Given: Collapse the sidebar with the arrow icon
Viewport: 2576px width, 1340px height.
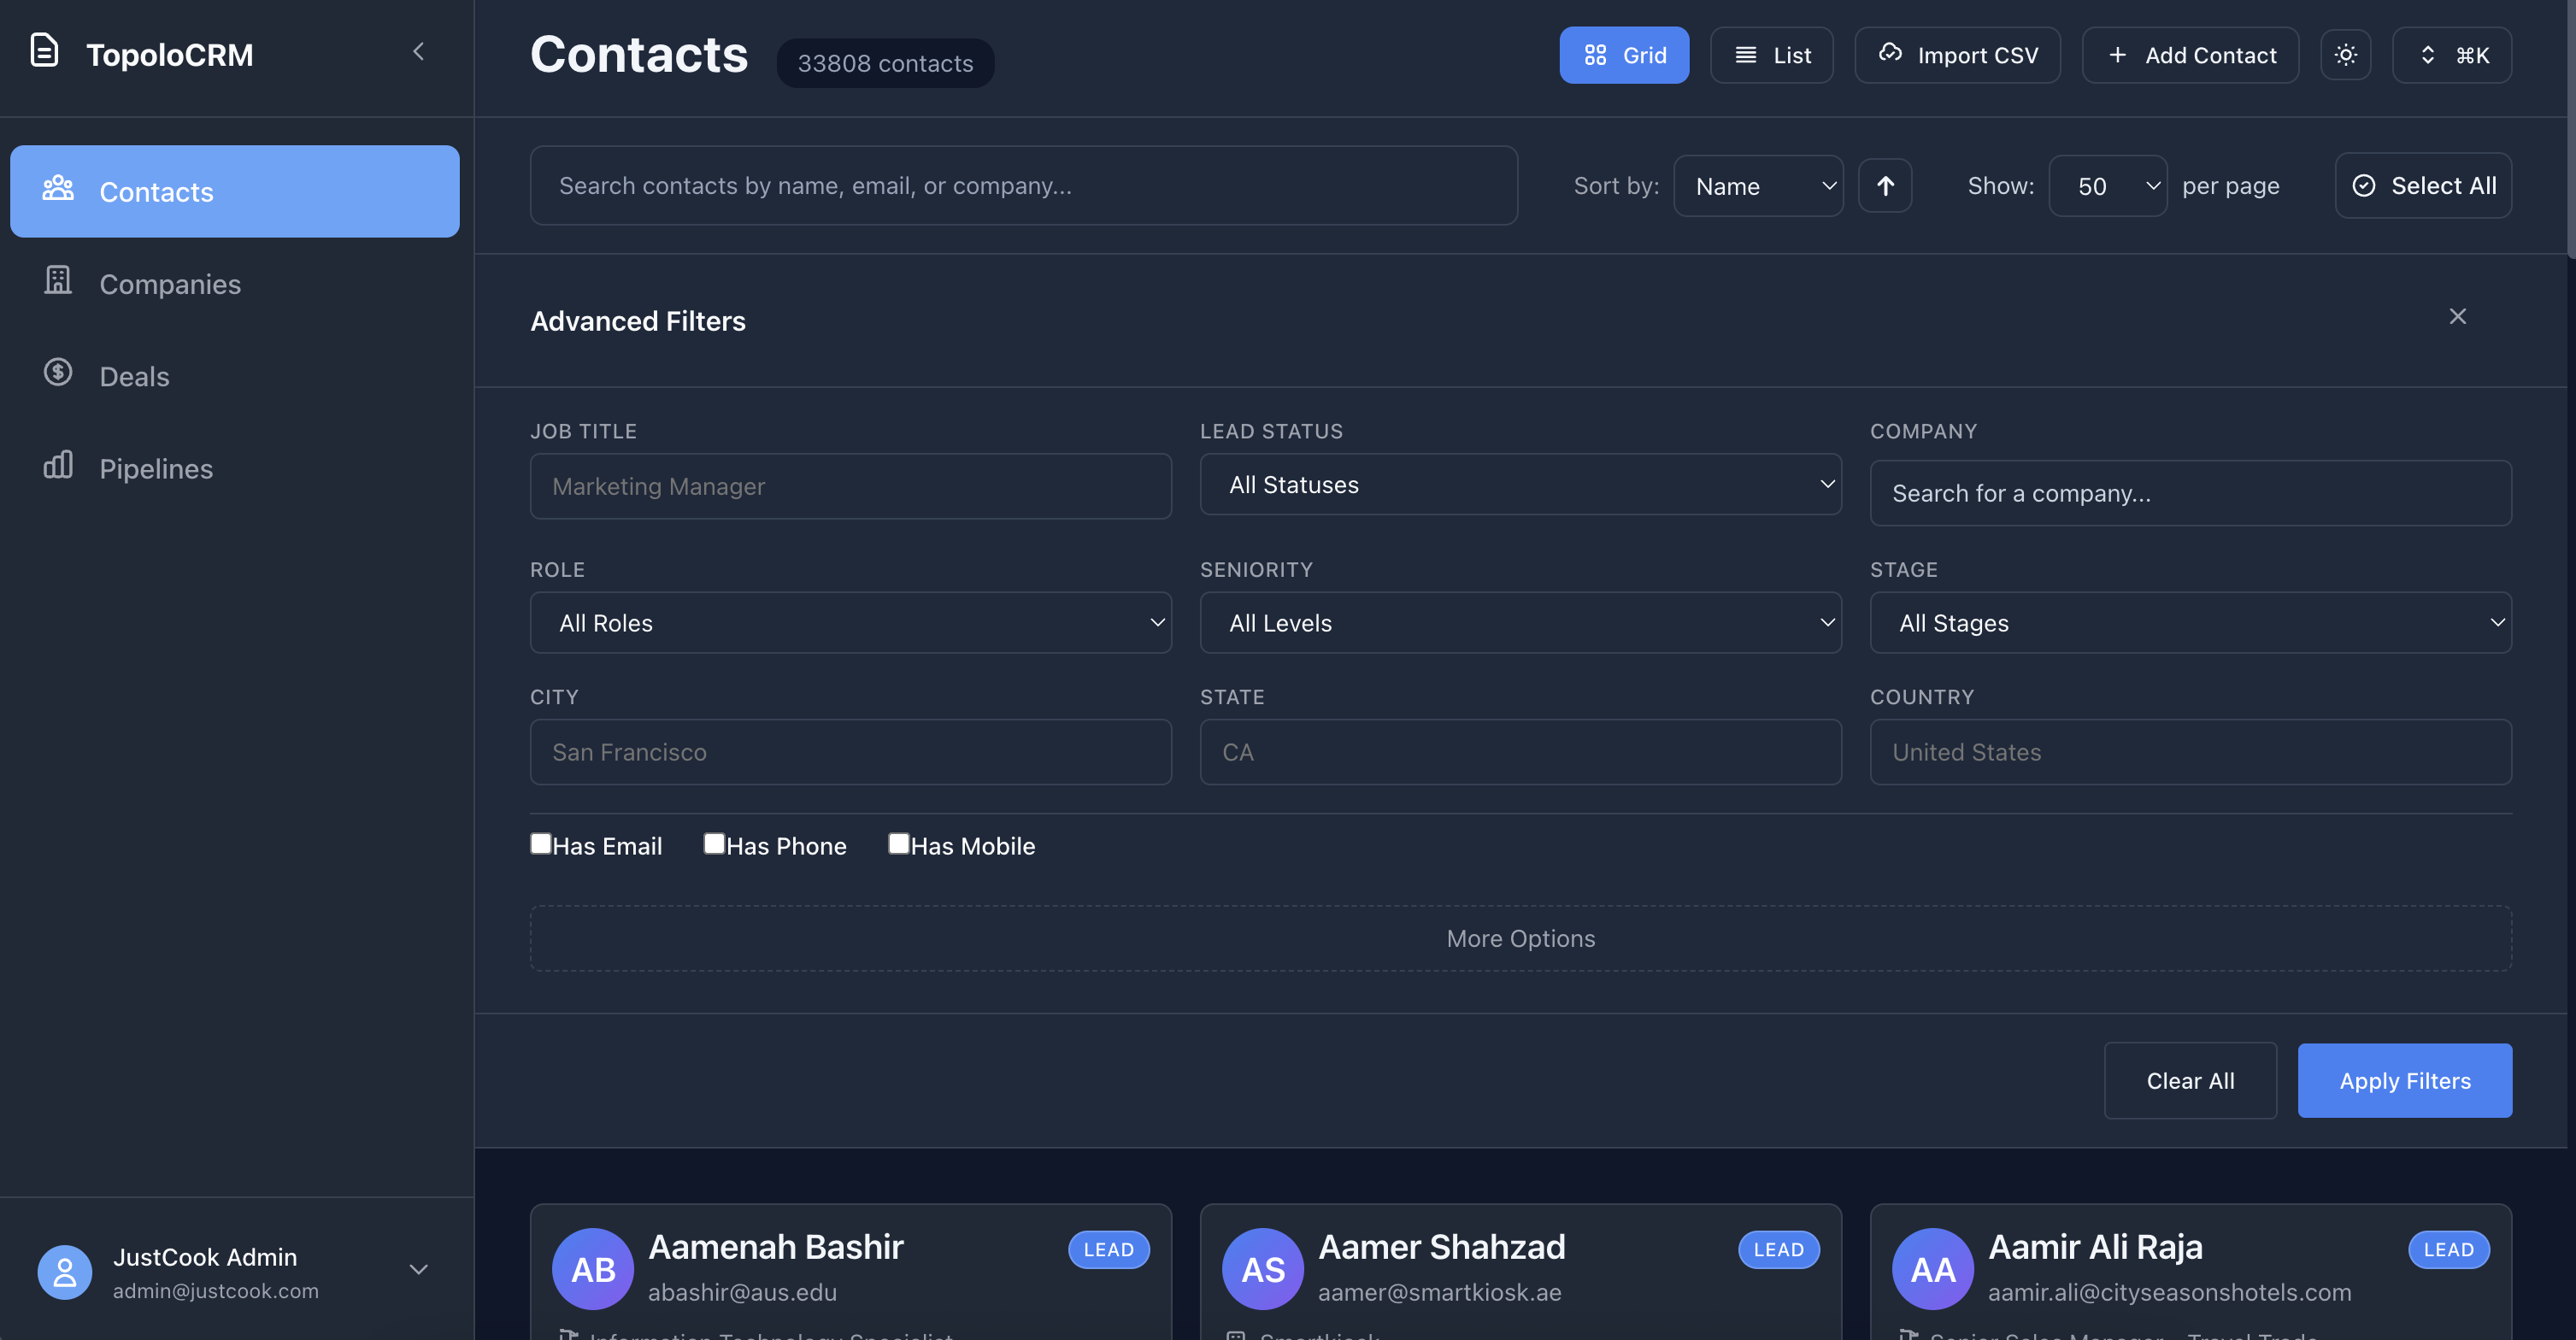Looking at the screenshot, I should pyautogui.click(x=418, y=51).
